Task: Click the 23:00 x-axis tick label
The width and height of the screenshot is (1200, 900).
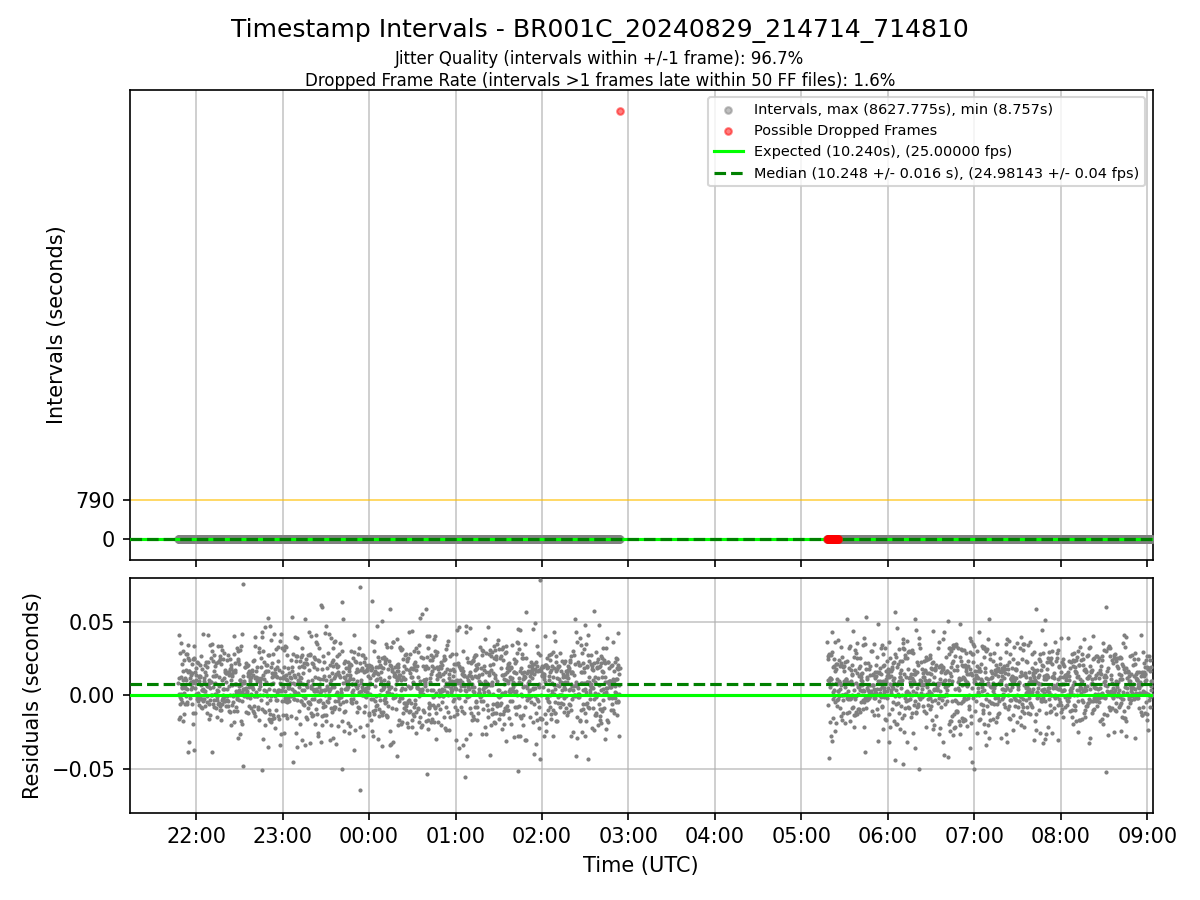Action: (282, 835)
